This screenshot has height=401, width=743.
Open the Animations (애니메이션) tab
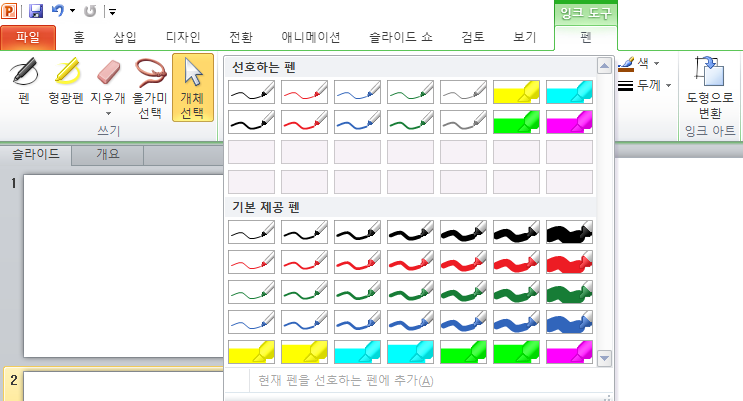tap(311, 37)
